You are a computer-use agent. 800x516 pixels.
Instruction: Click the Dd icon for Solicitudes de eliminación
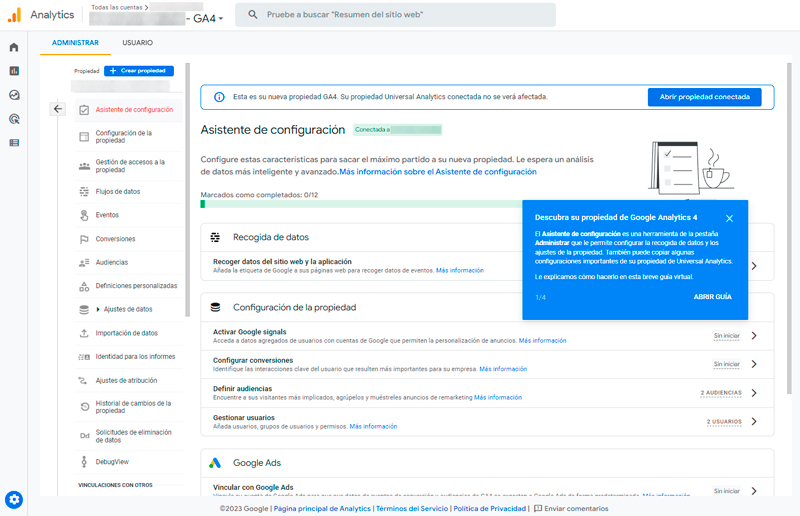[x=85, y=436]
